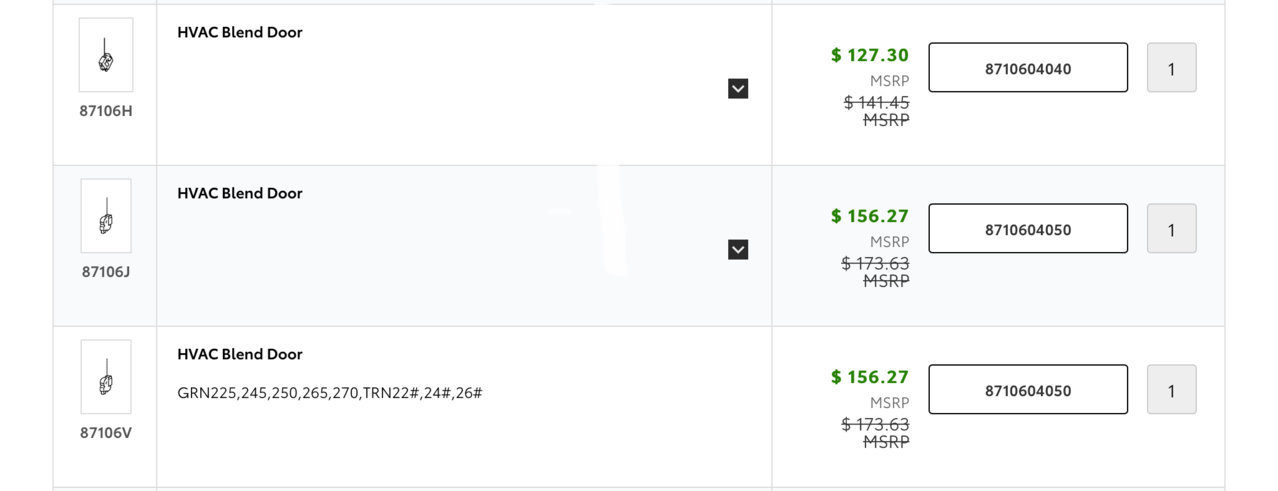Image resolution: width=1278 pixels, height=491 pixels.
Task: Open HVAC Blend Door title in 87106J row
Action: [x=240, y=193]
